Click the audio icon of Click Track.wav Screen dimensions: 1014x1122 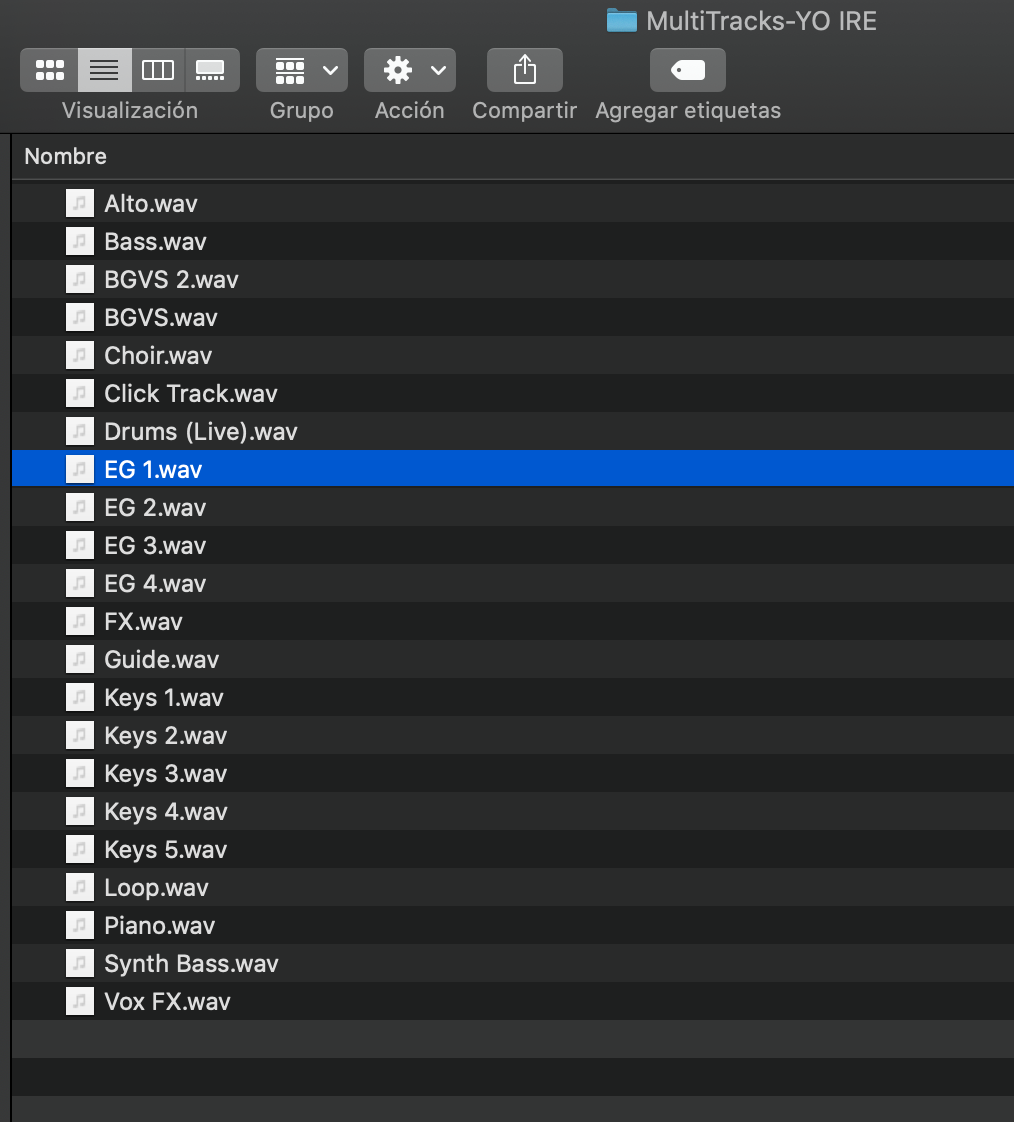click(80, 393)
